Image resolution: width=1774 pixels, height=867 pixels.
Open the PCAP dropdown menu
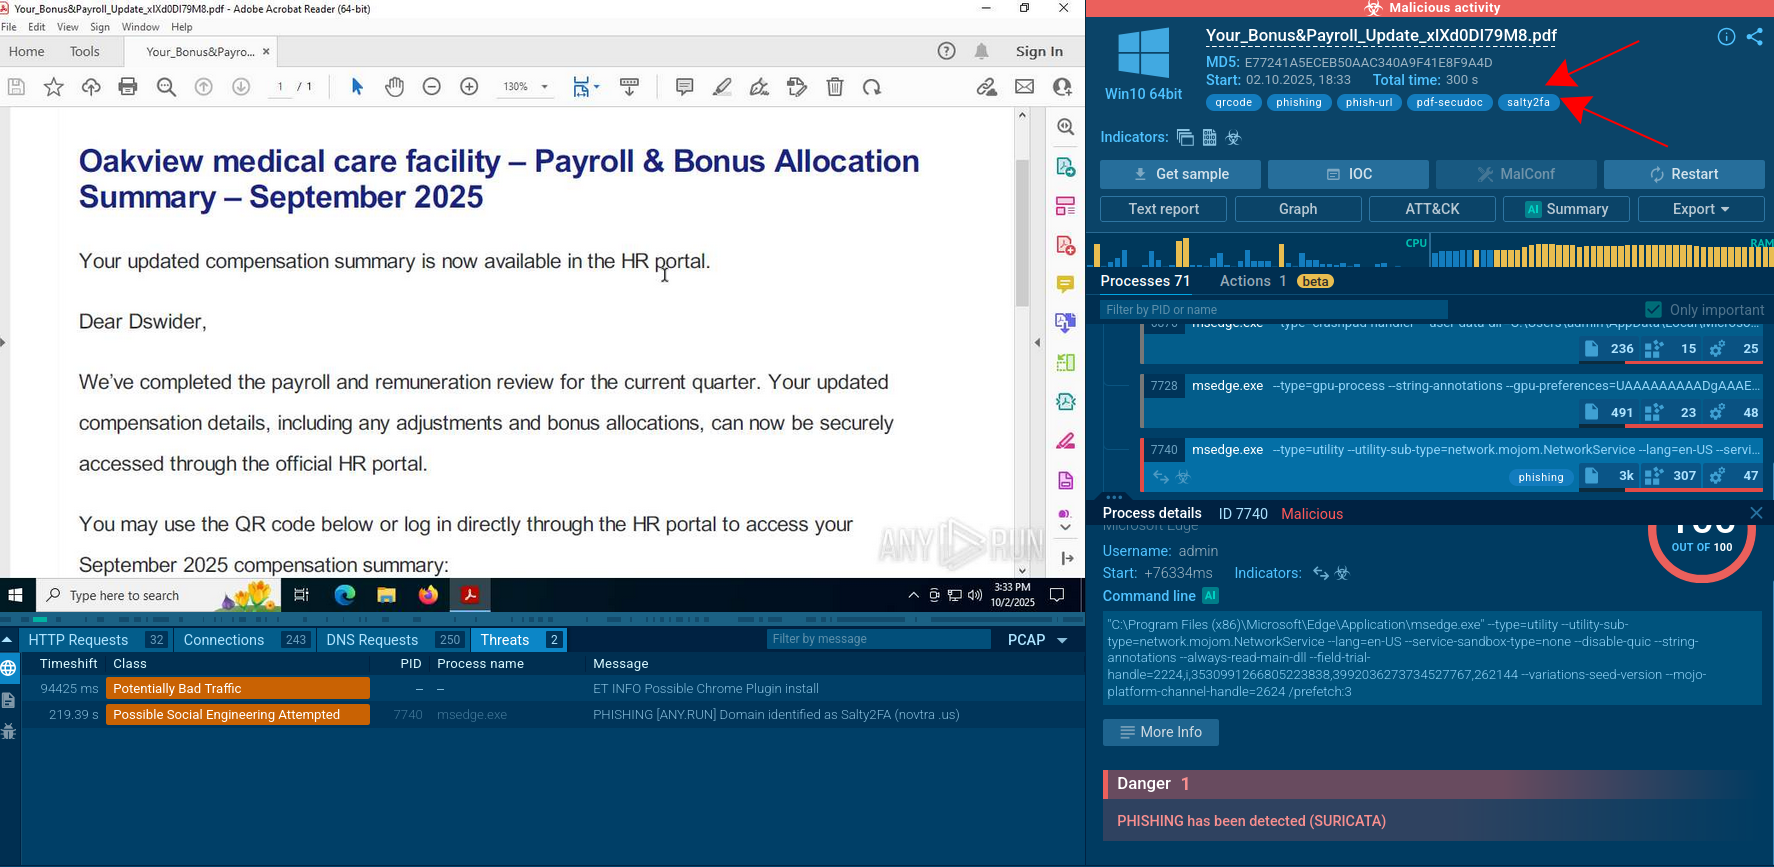pos(1038,640)
